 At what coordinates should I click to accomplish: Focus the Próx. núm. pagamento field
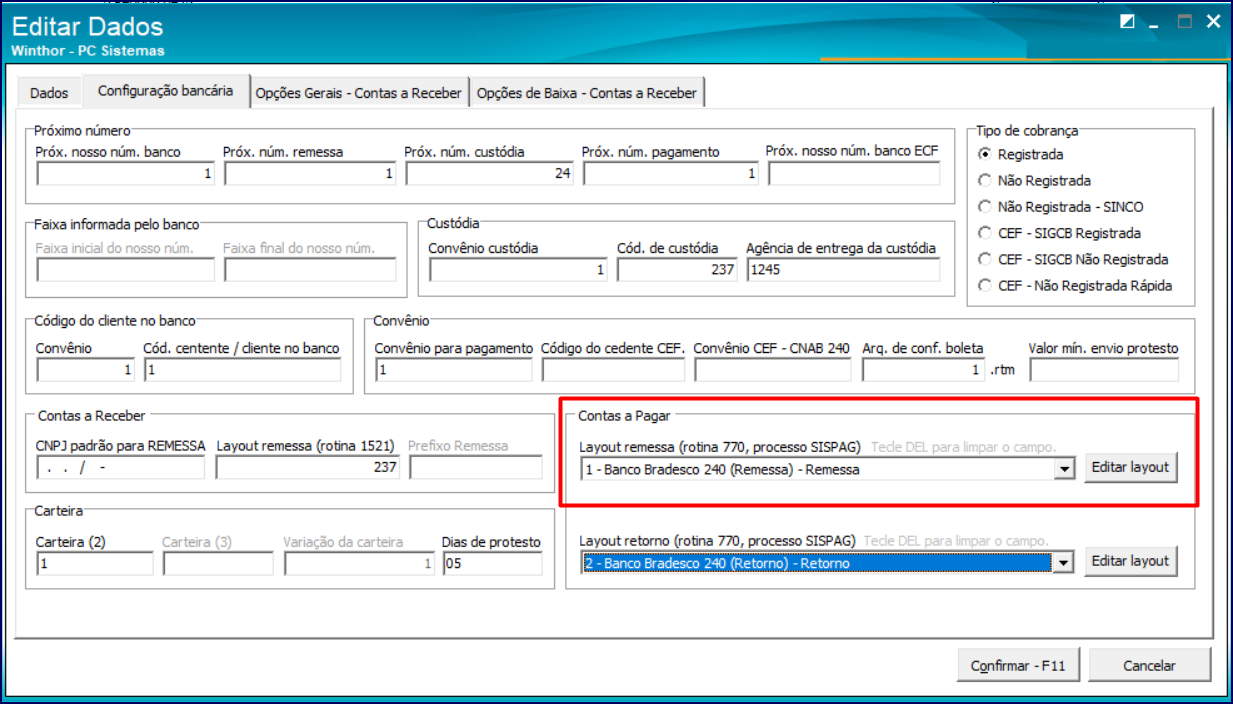[x=671, y=174]
